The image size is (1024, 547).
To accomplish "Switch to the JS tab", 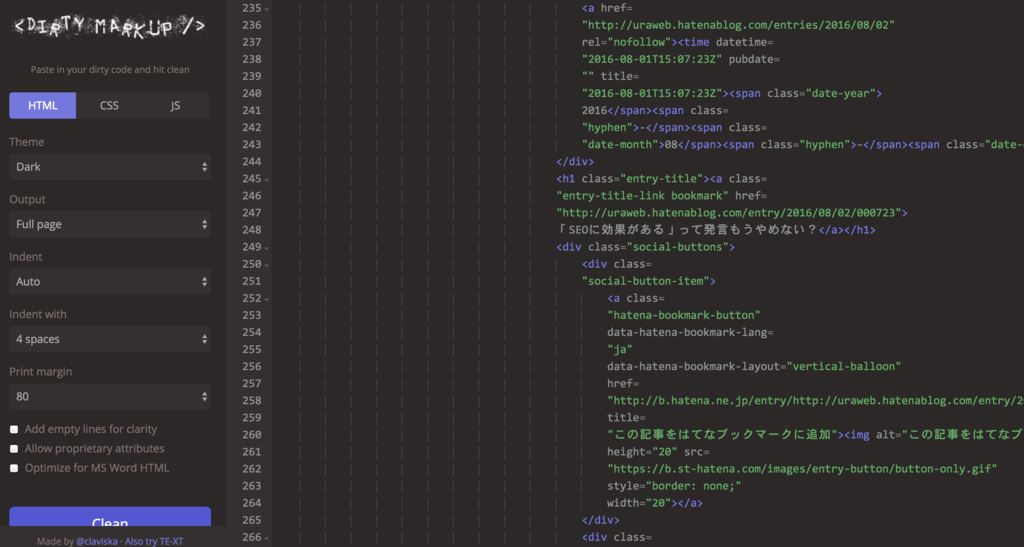I will [x=176, y=105].
